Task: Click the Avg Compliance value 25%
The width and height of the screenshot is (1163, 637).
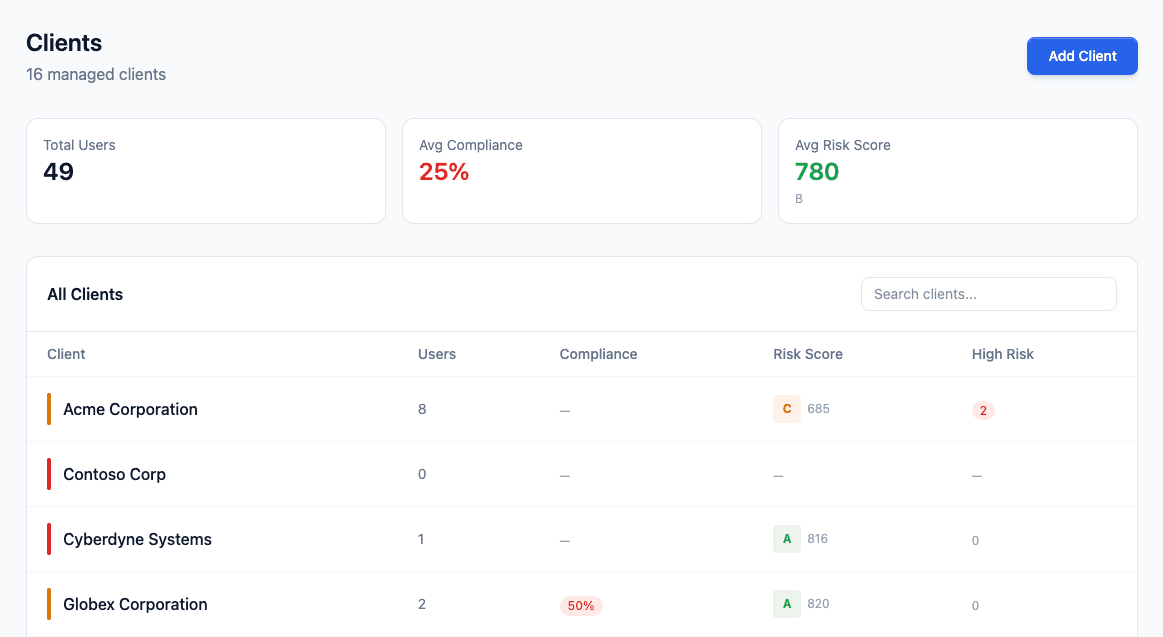Action: [x=444, y=172]
